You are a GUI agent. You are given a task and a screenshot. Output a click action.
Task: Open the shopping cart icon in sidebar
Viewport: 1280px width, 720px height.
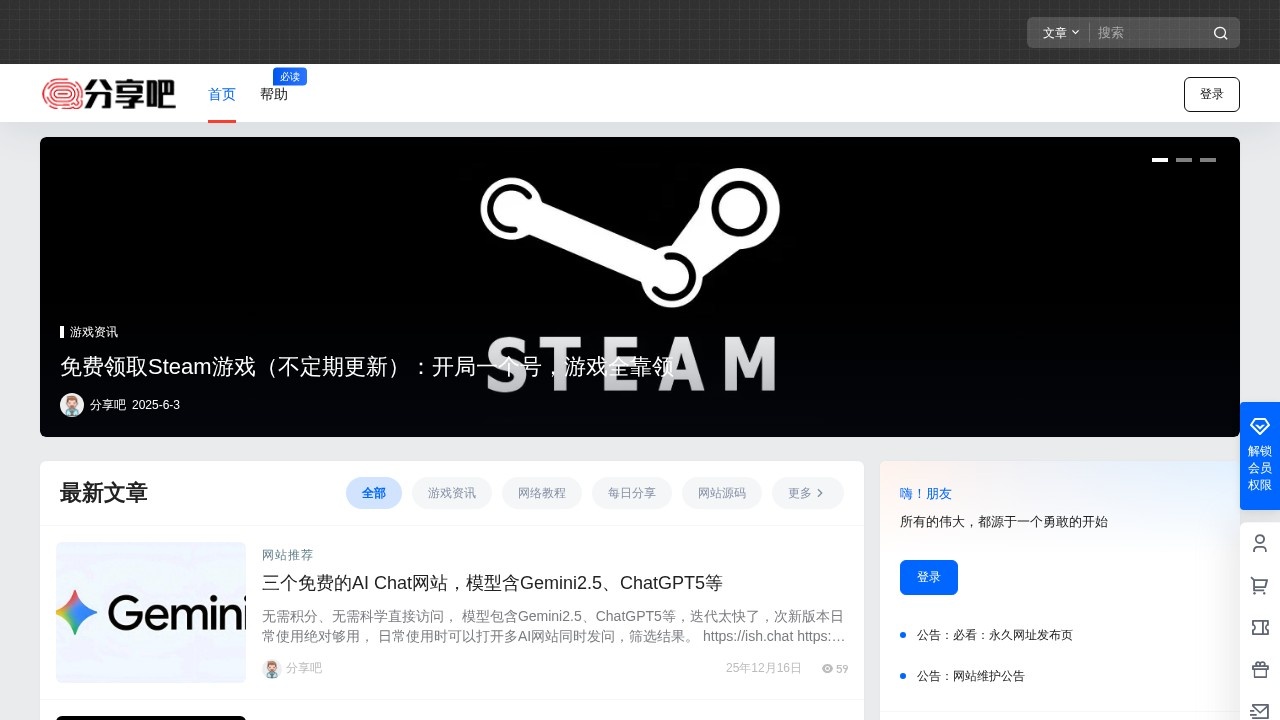[x=1259, y=585]
